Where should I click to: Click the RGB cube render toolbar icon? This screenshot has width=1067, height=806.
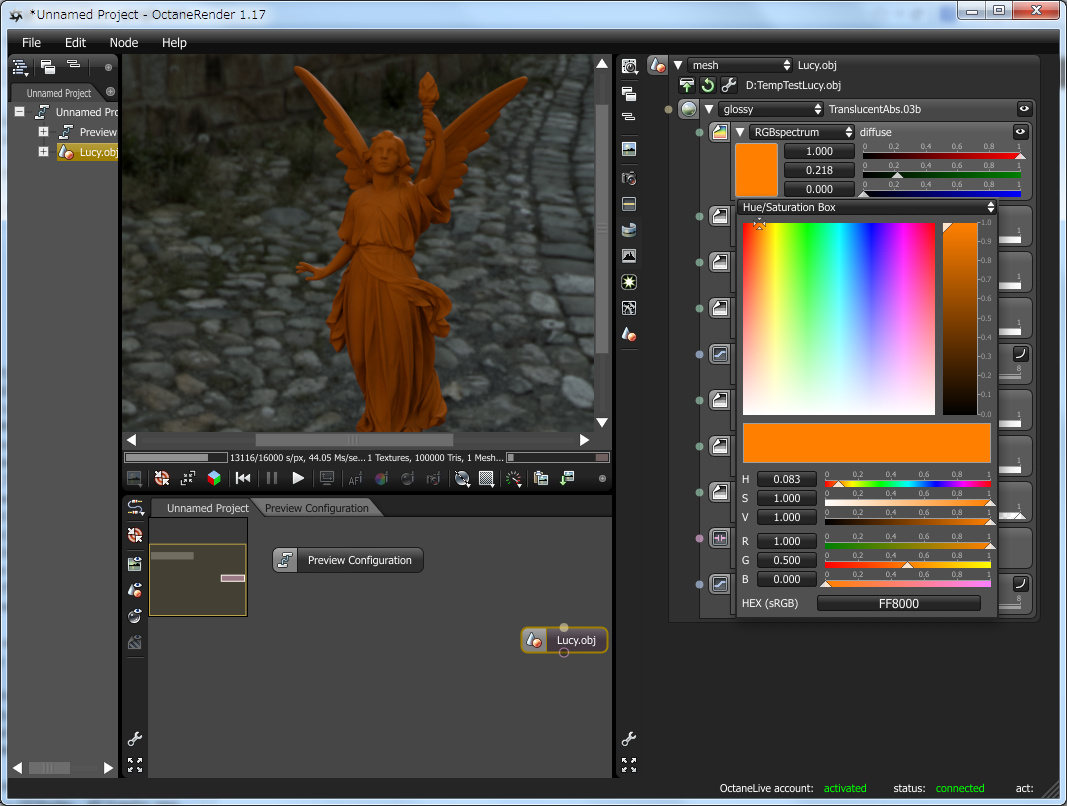tap(214, 479)
